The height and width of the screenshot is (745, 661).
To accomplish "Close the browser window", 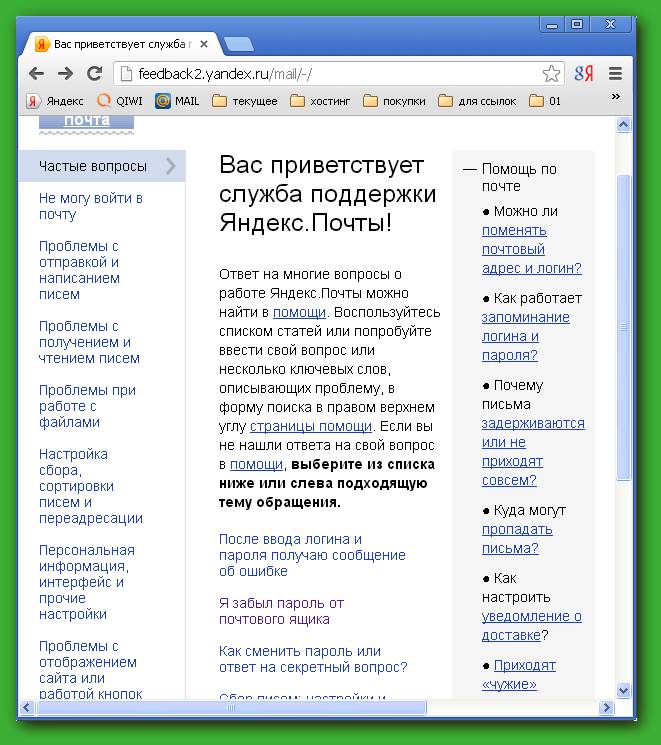I will tap(611, 24).
